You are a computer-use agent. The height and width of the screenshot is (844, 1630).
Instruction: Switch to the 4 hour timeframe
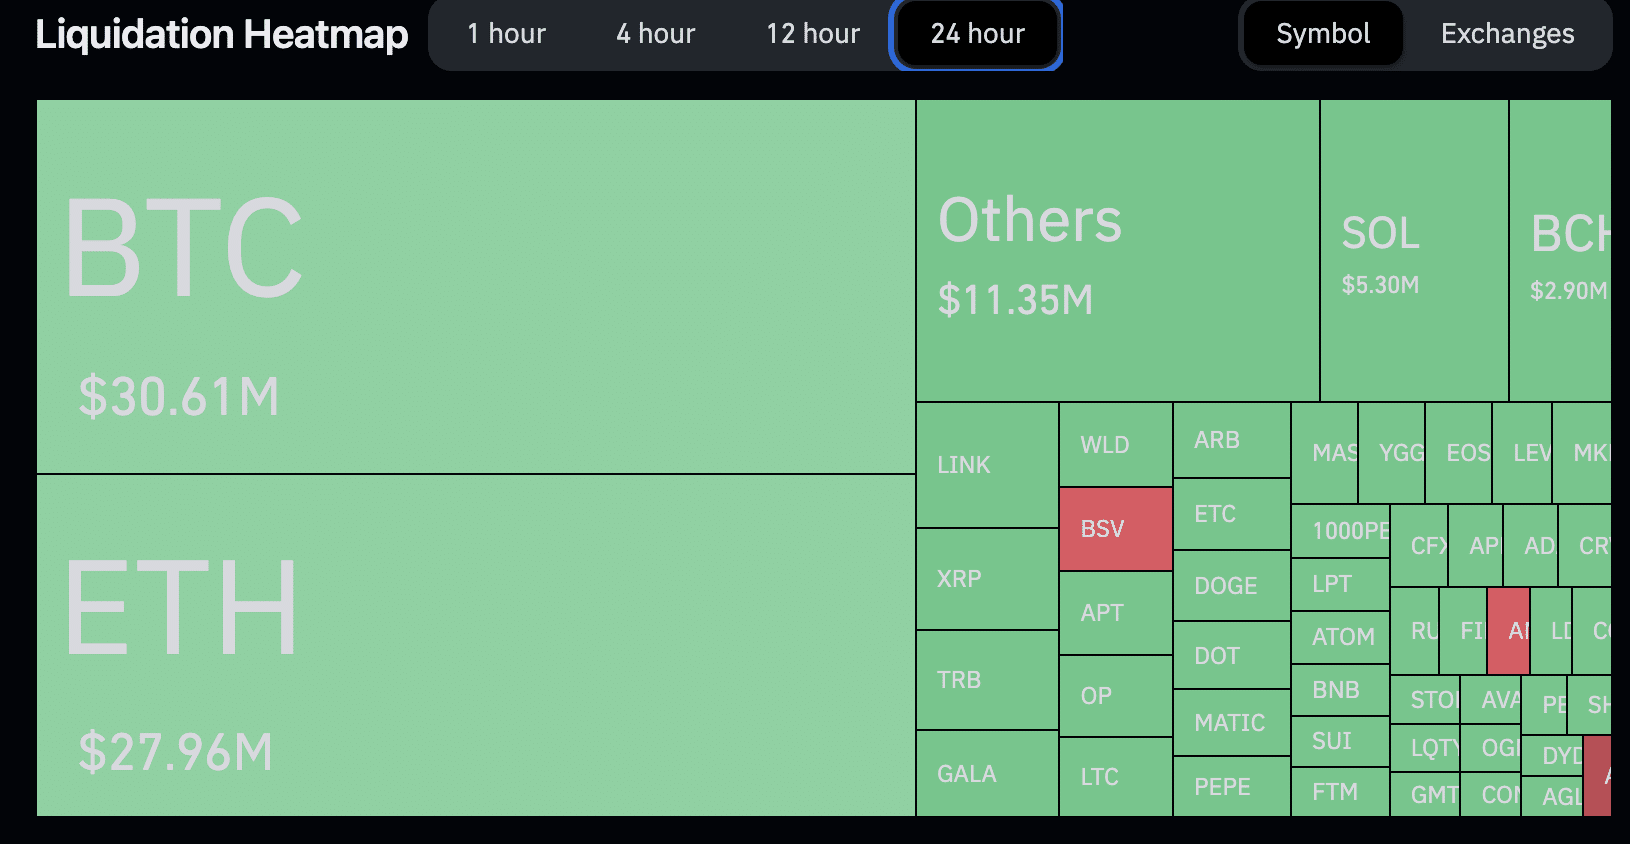pos(655,34)
